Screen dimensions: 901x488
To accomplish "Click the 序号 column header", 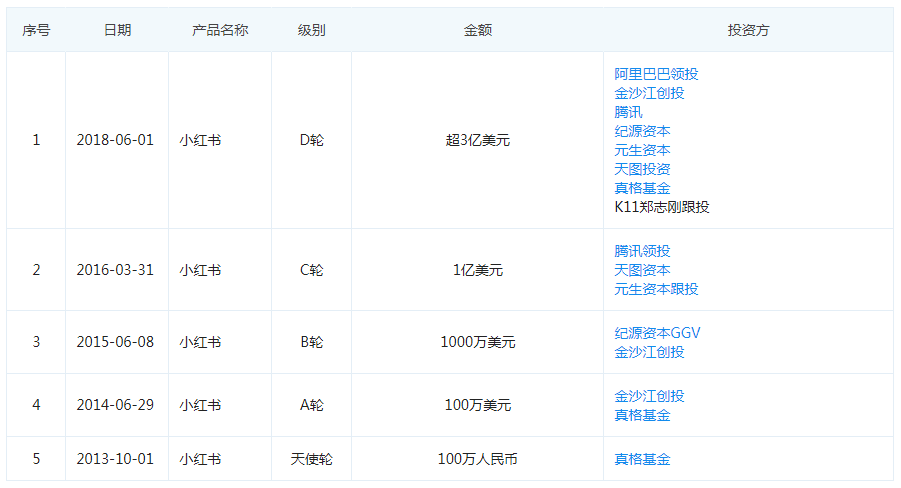I will tap(36, 30).
